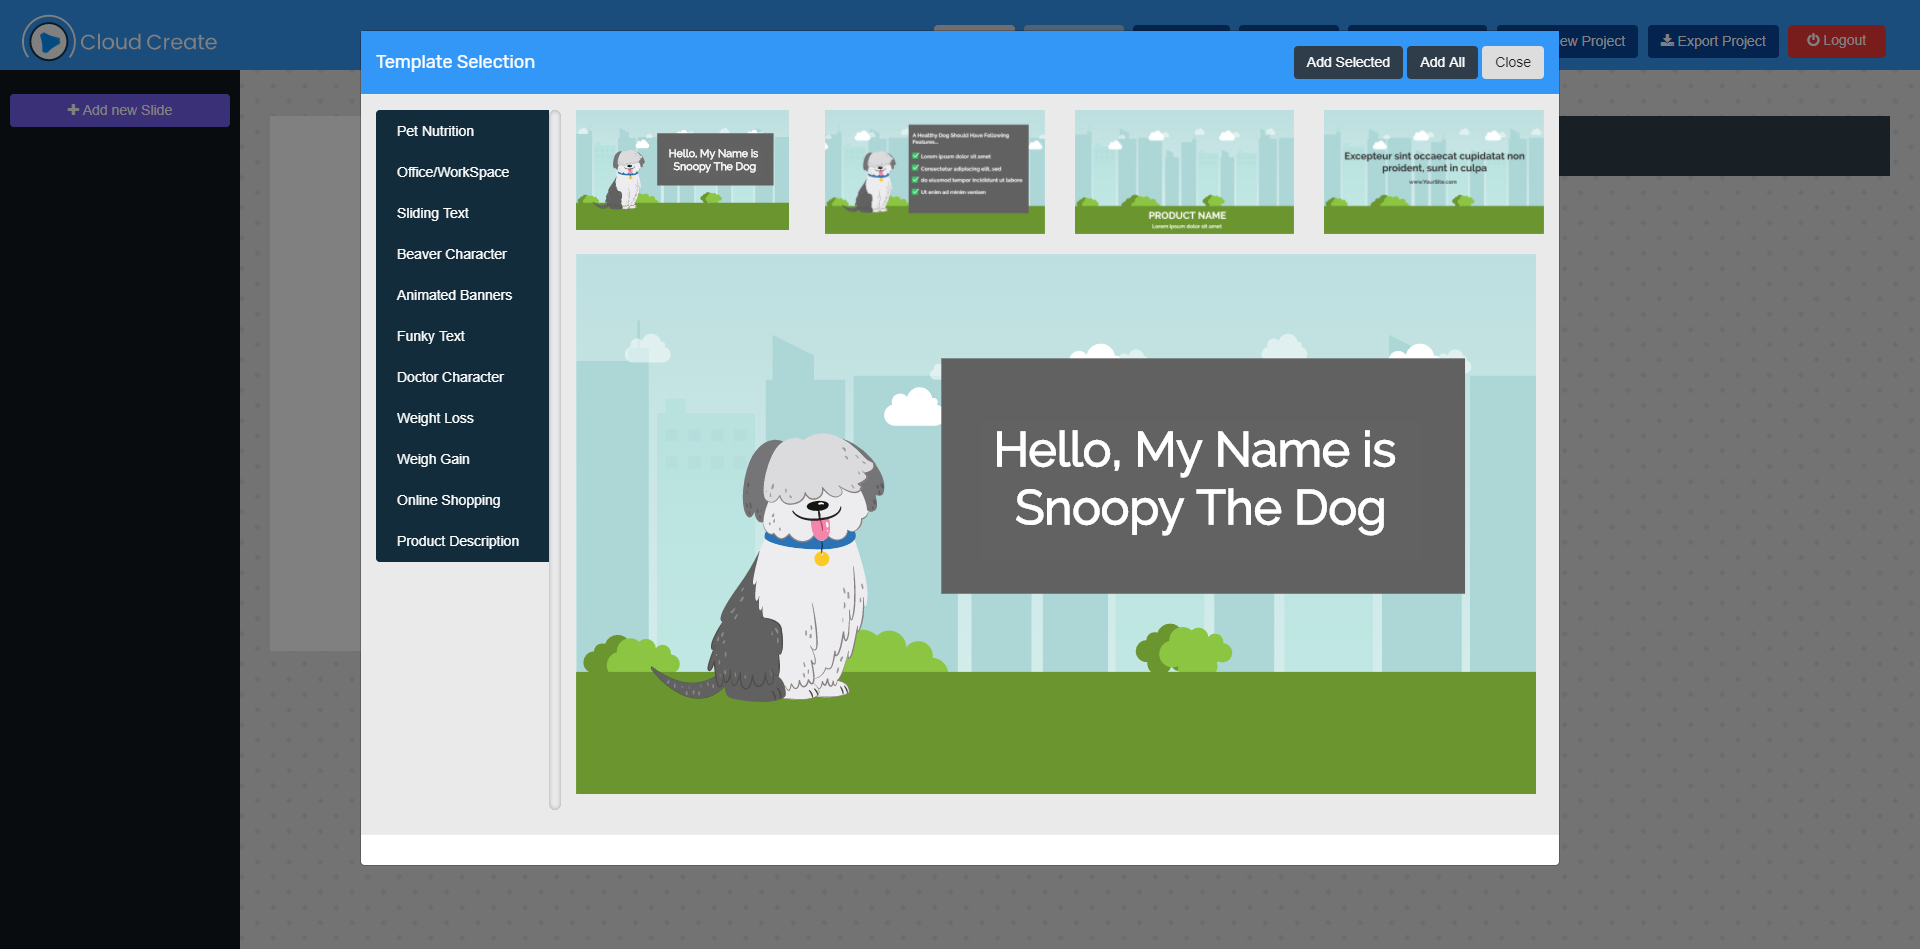Pick the Funky Text category
1920x949 pixels.
[430, 336]
